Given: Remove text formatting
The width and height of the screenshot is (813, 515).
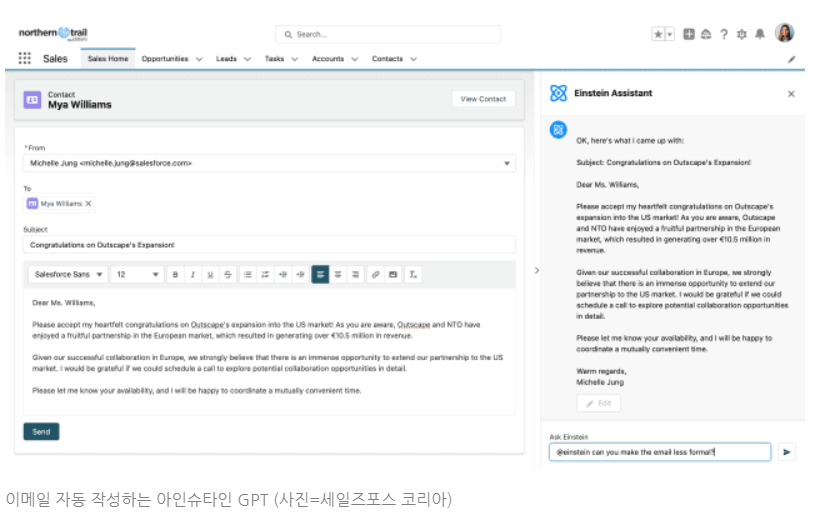Looking at the screenshot, I should pos(413,274).
